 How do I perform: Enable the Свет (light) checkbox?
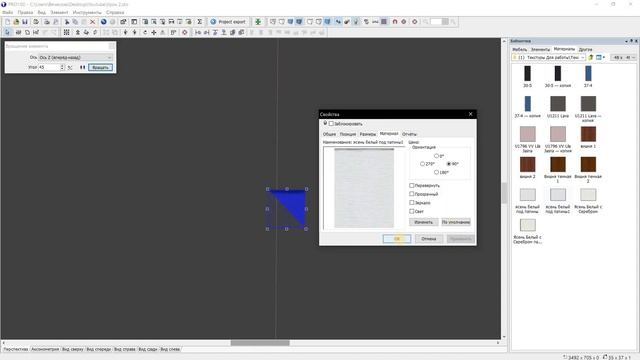click(x=412, y=211)
